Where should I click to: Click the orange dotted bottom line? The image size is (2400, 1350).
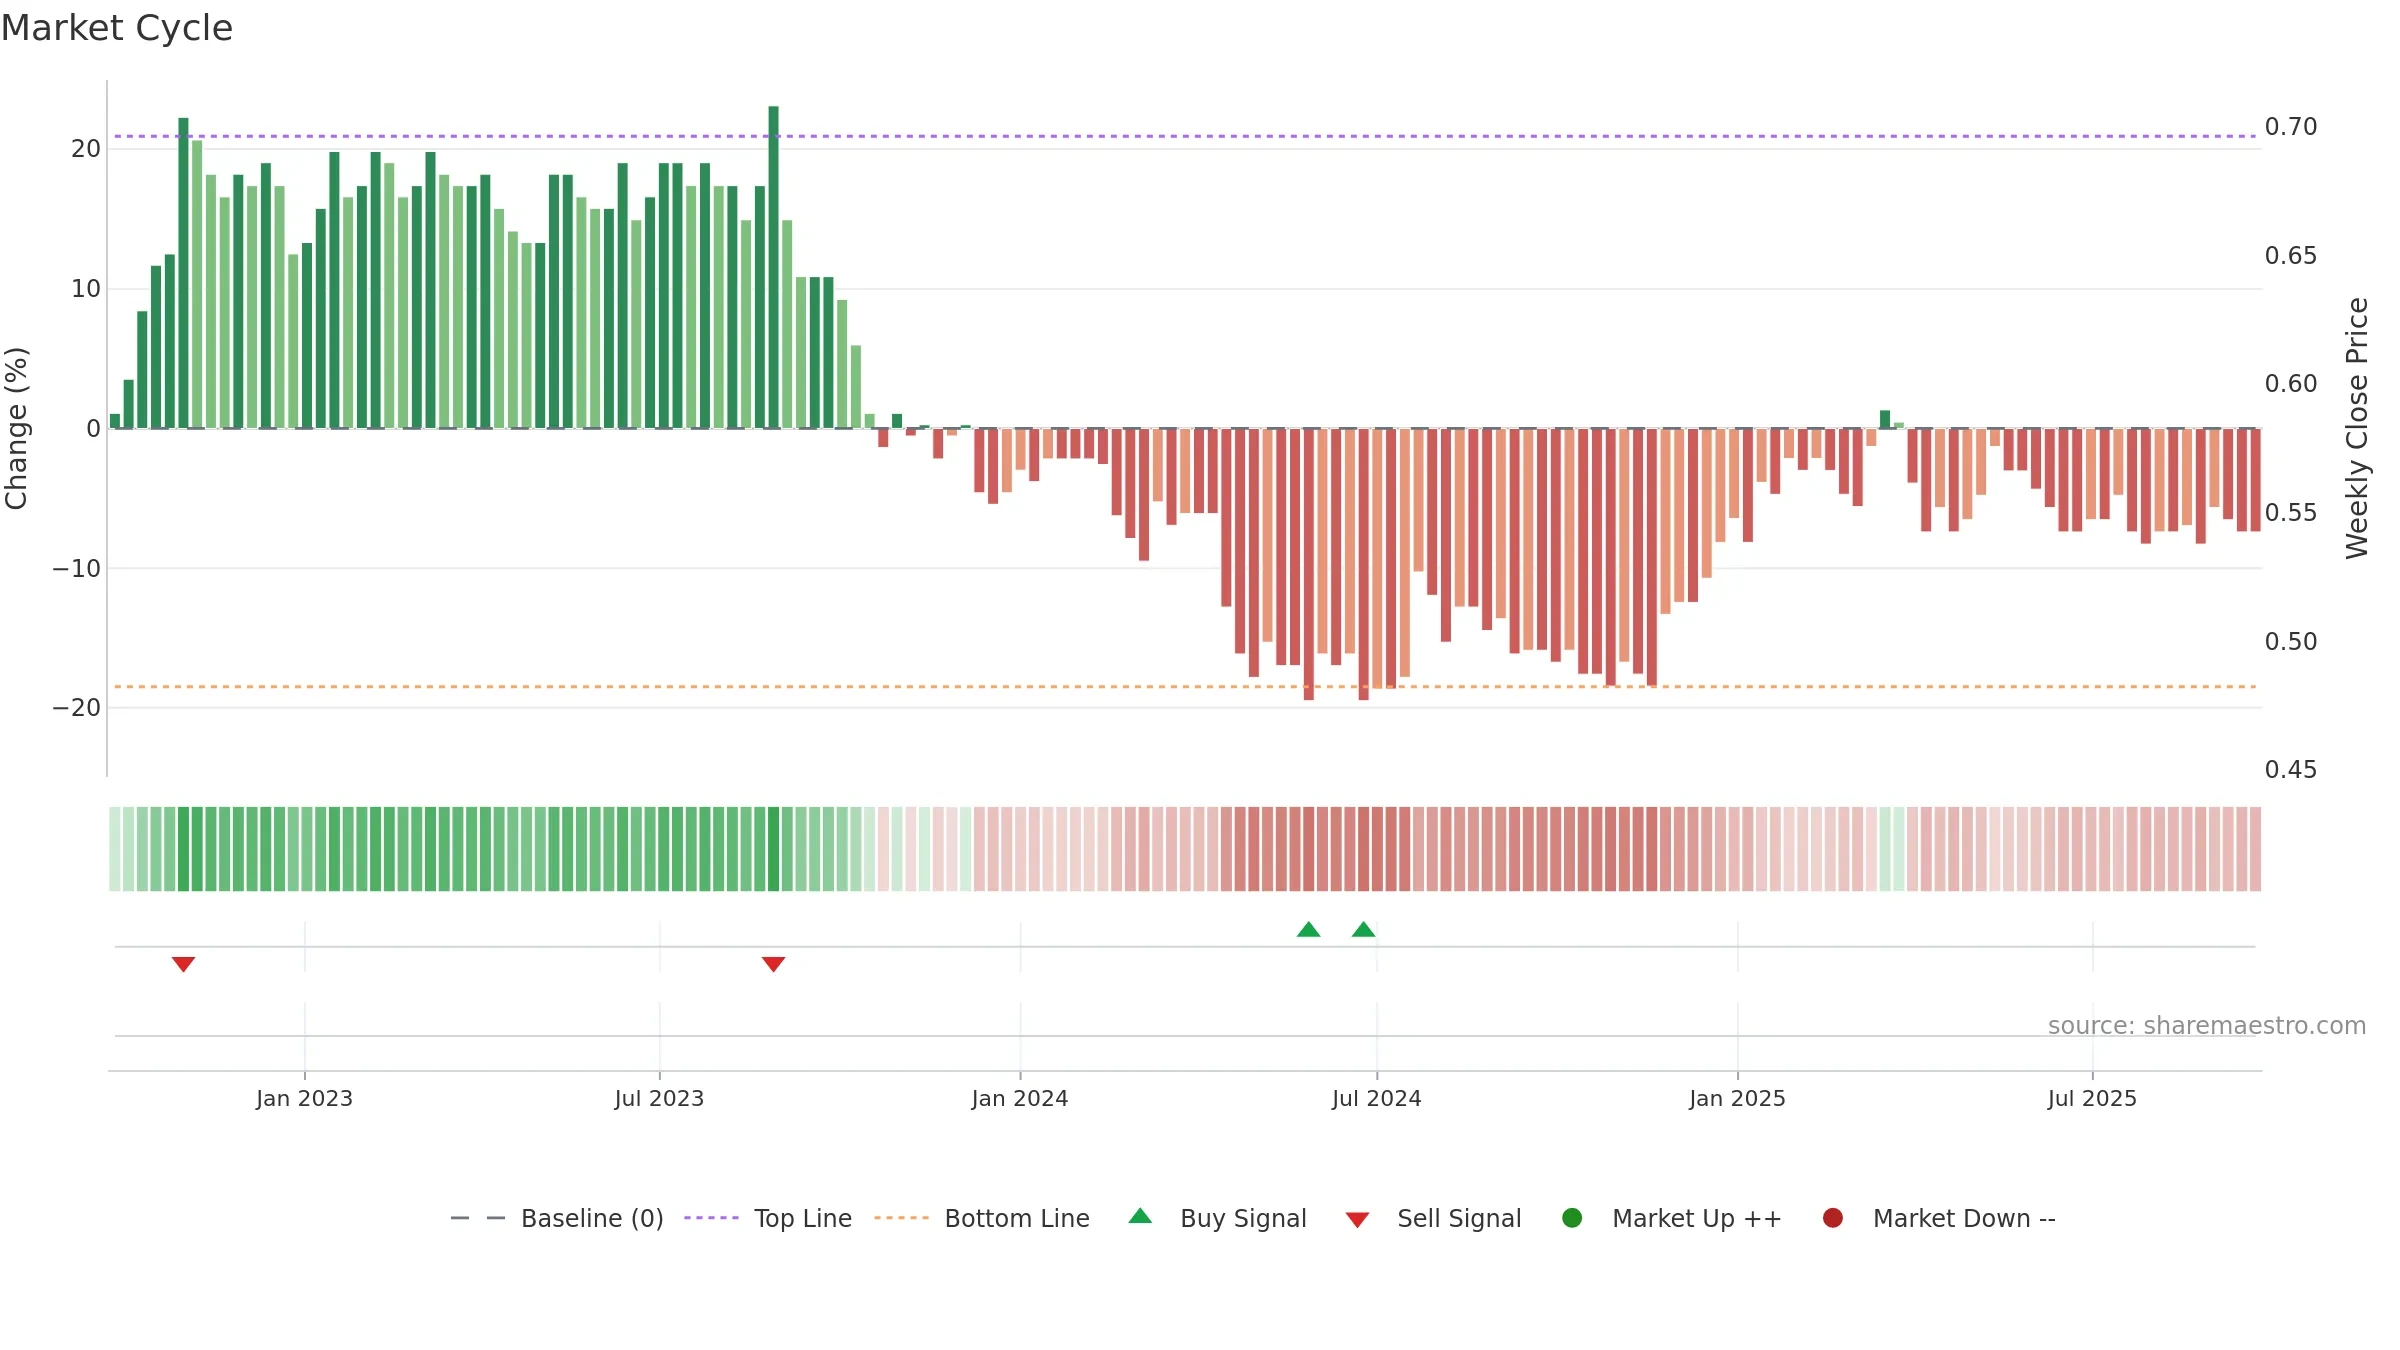[1185, 687]
